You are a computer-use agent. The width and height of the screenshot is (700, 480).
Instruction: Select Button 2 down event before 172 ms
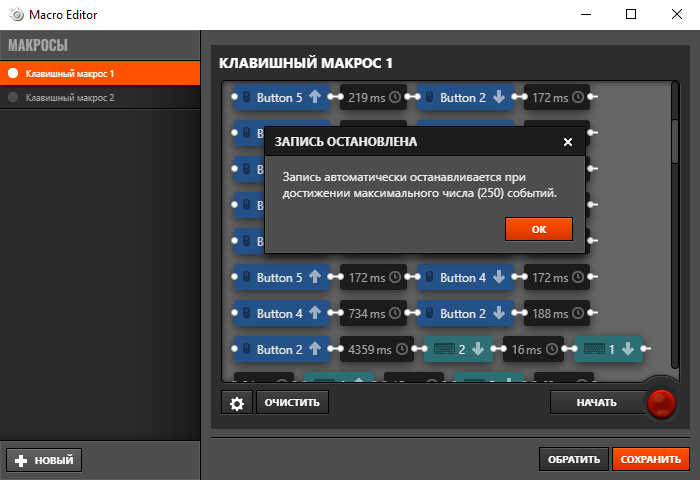pos(465,97)
